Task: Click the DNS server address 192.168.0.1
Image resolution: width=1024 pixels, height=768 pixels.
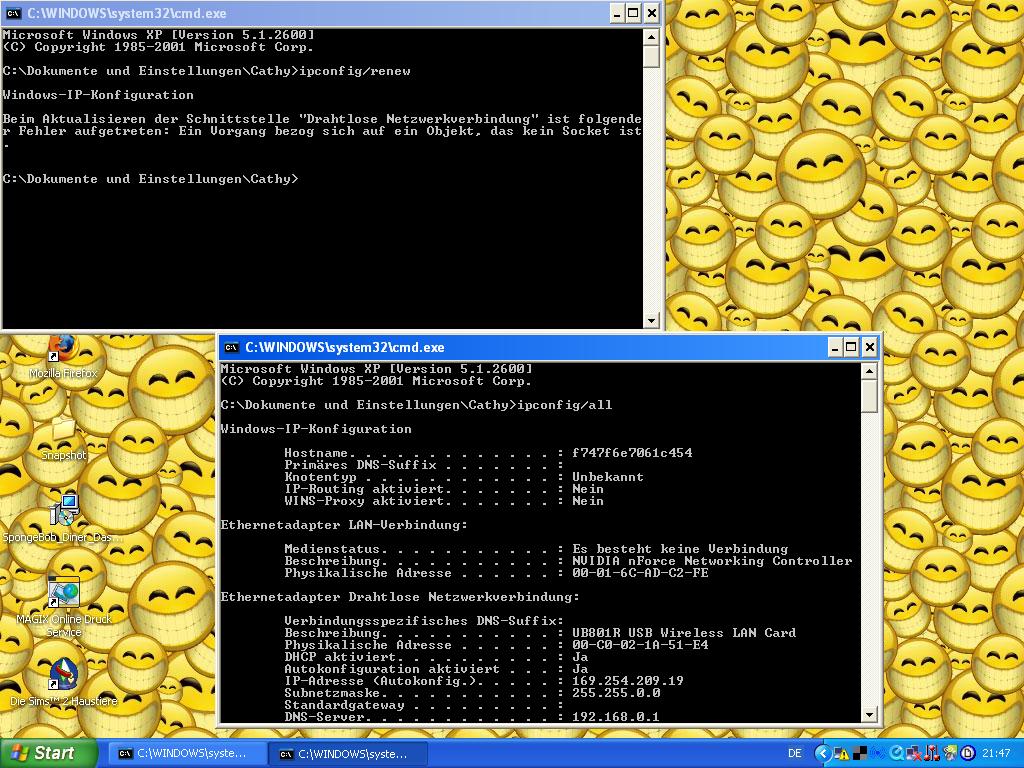Action: 616,716
